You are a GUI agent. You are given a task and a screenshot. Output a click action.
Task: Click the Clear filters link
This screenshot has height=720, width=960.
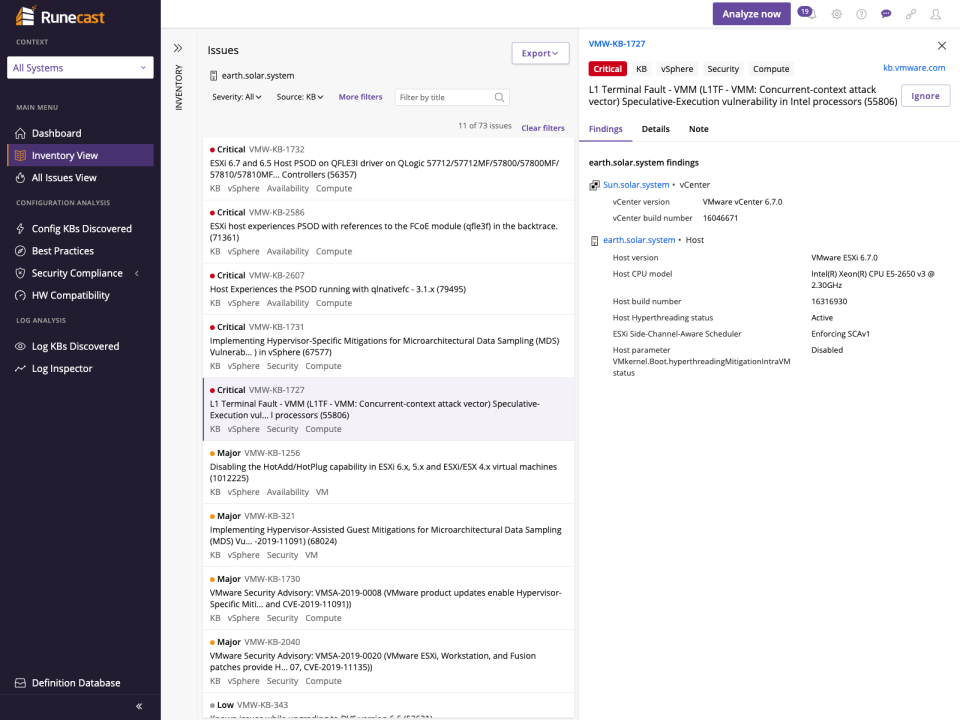point(542,128)
